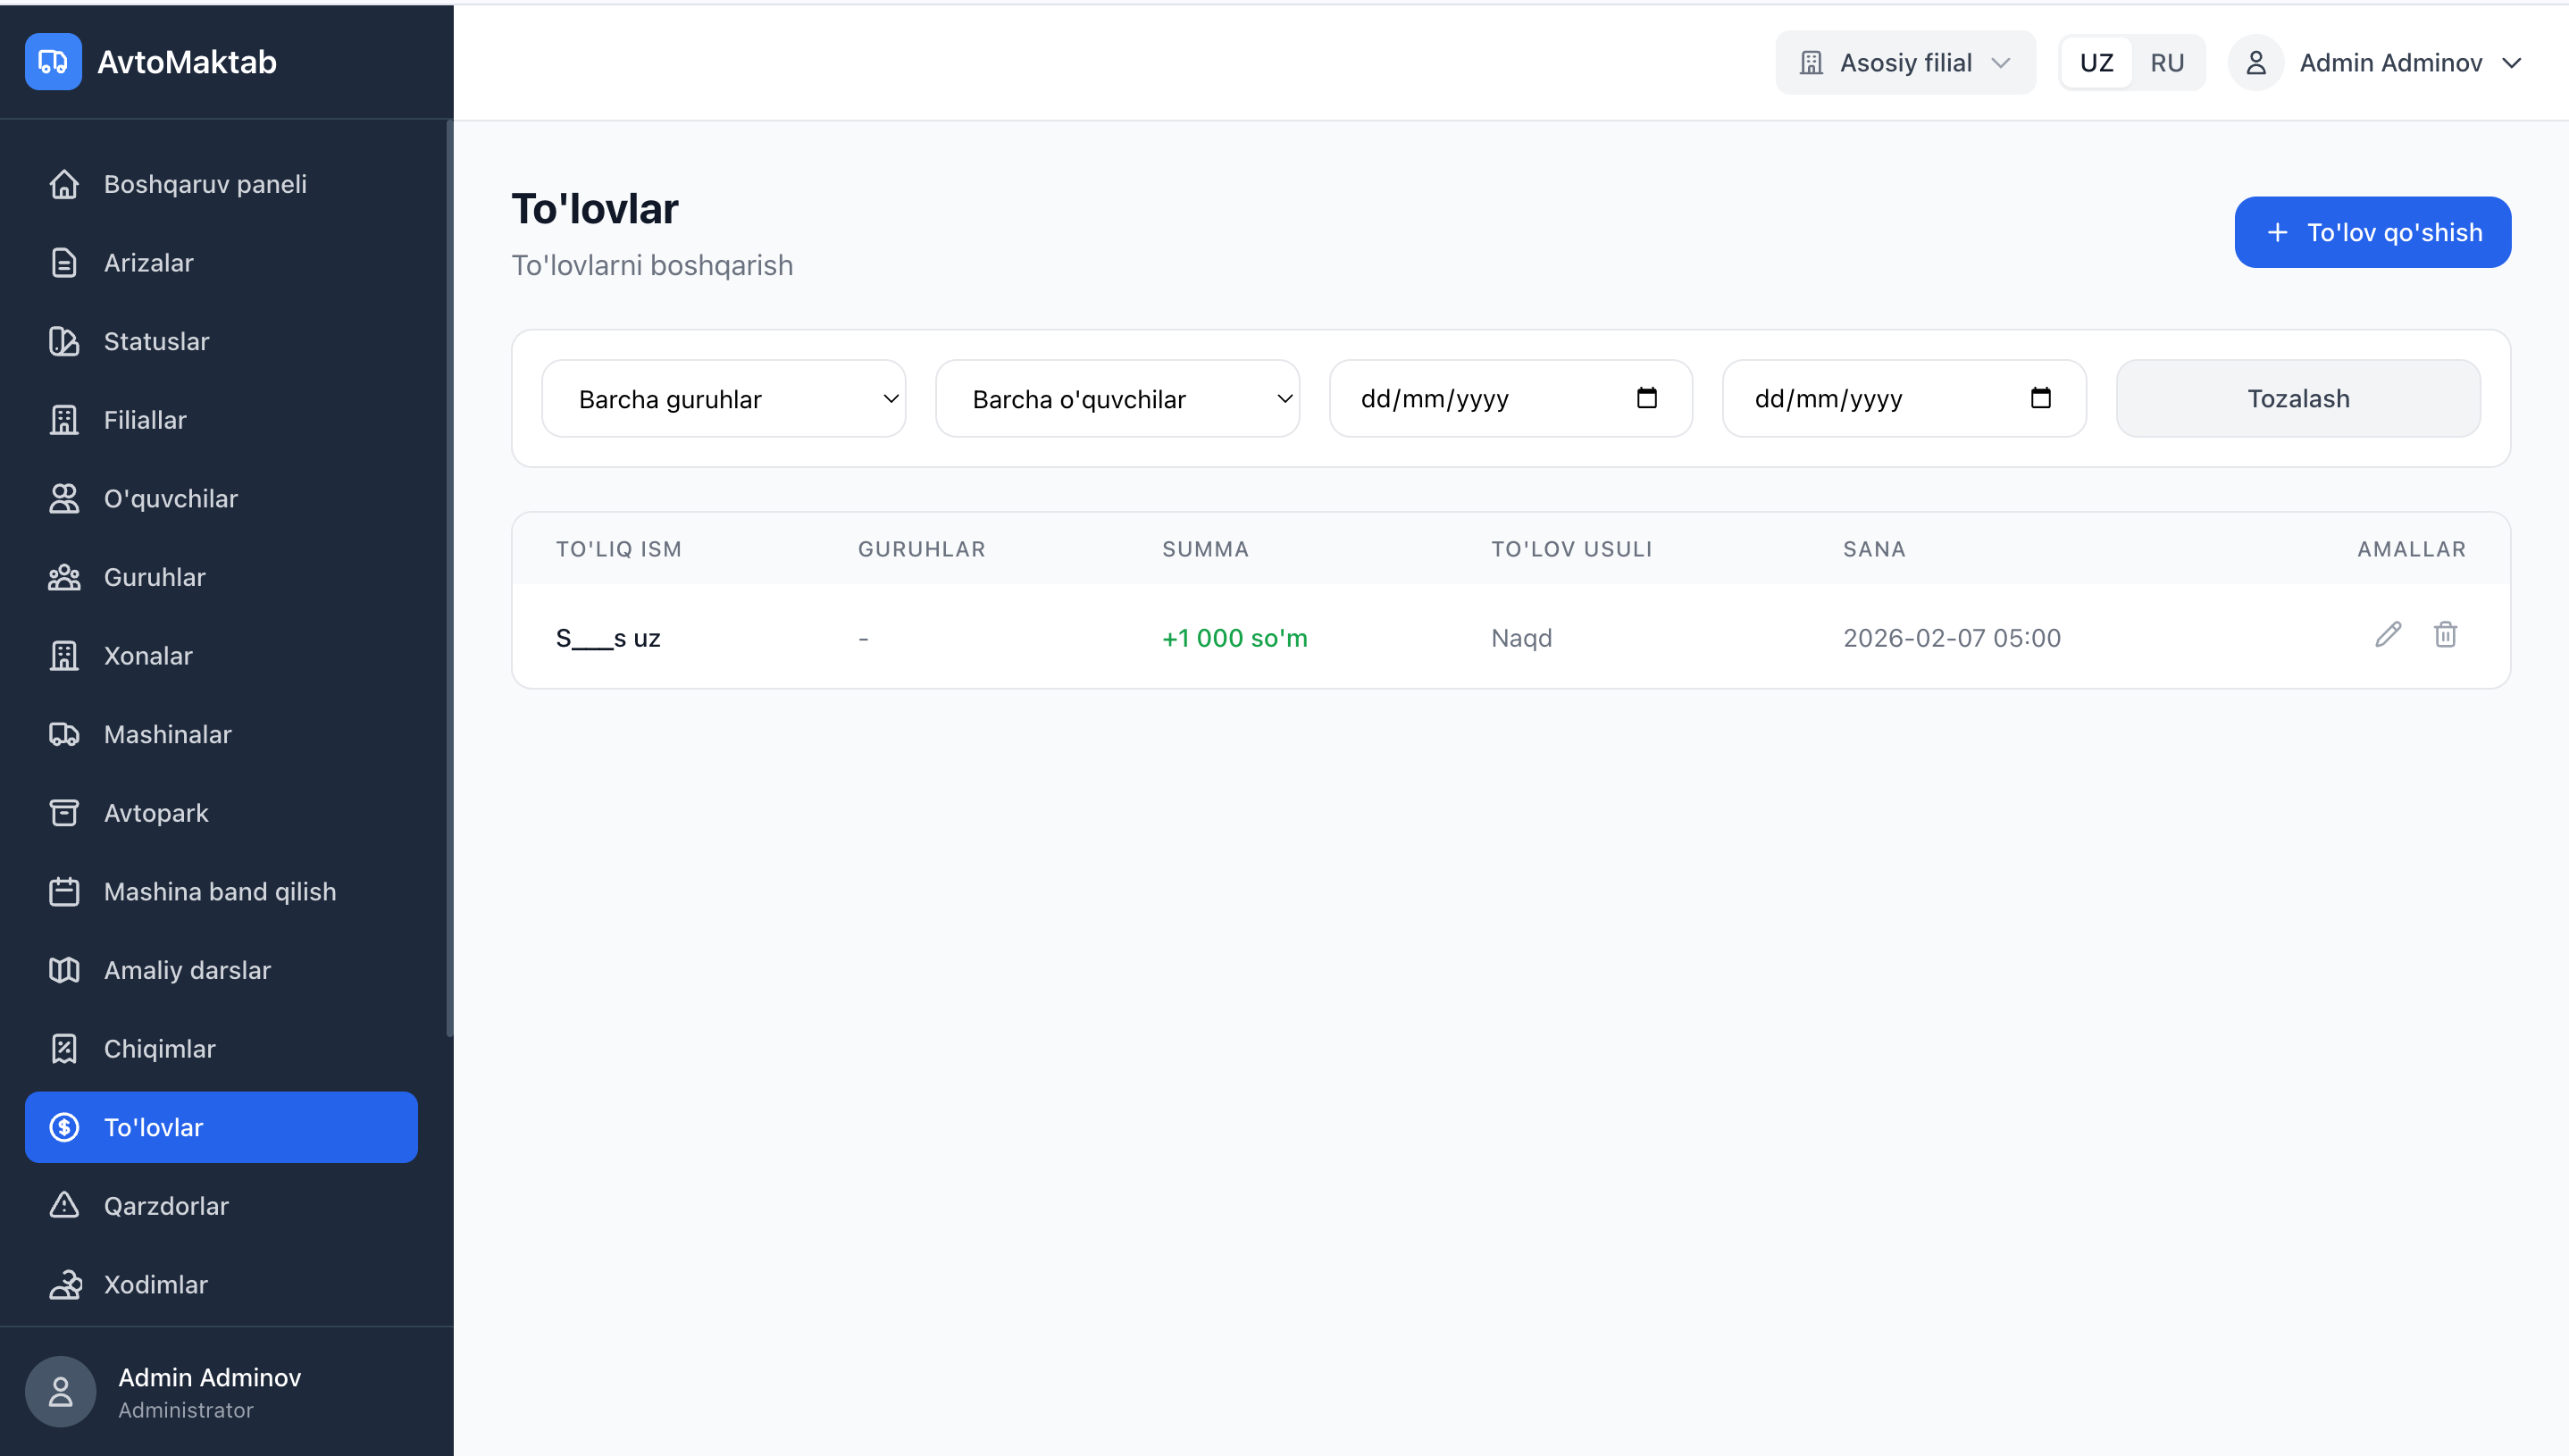Click the pencil edit icon in payment row
The image size is (2569, 1456).
2387,635
